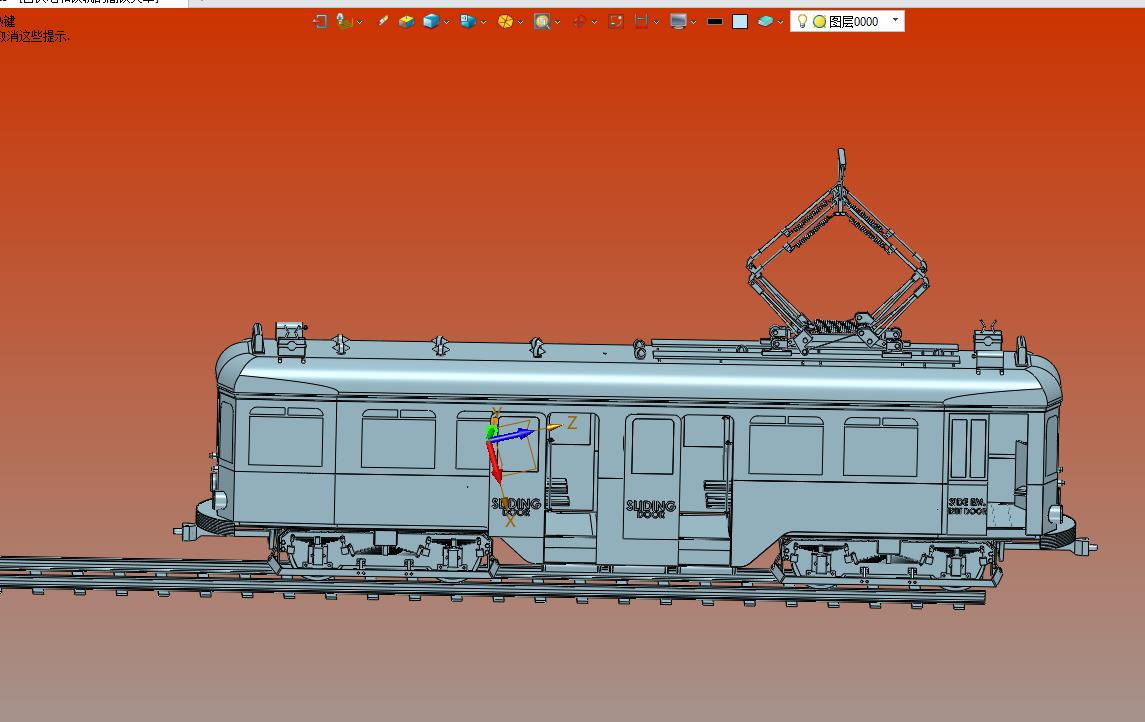This screenshot has height=722, width=1145.
Task: Select the pencil sketch tool icon
Action: [x=383, y=21]
